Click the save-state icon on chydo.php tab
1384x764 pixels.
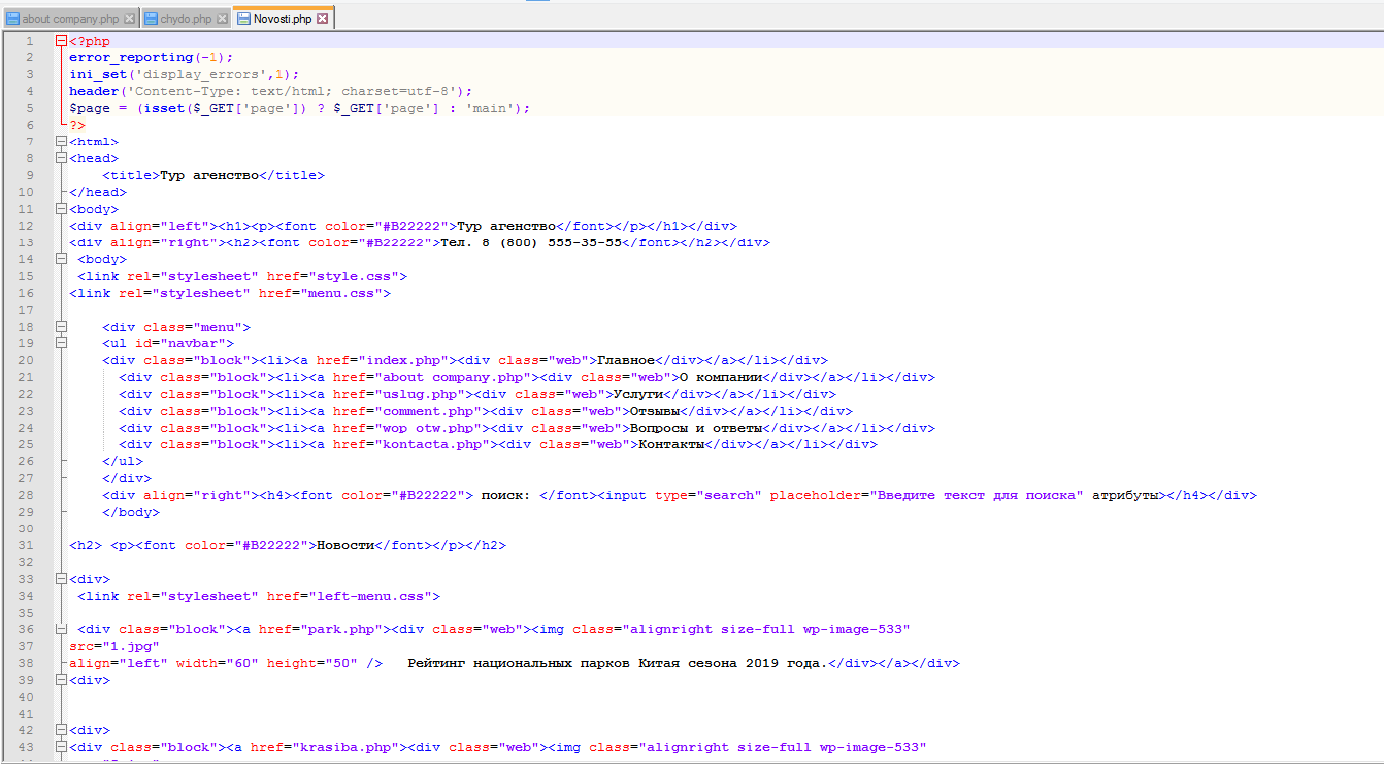(150, 19)
